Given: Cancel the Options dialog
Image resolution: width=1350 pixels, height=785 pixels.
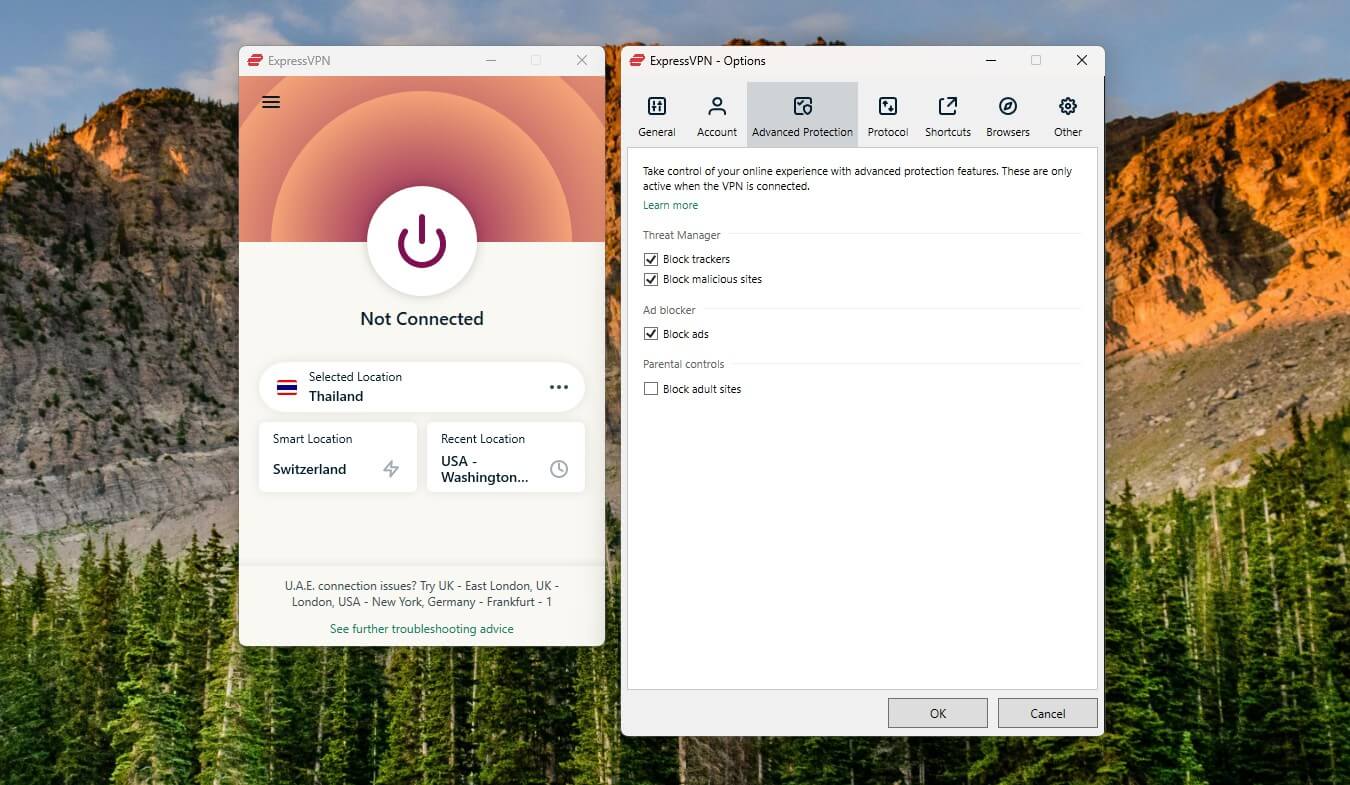Looking at the screenshot, I should coord(1048,713).
